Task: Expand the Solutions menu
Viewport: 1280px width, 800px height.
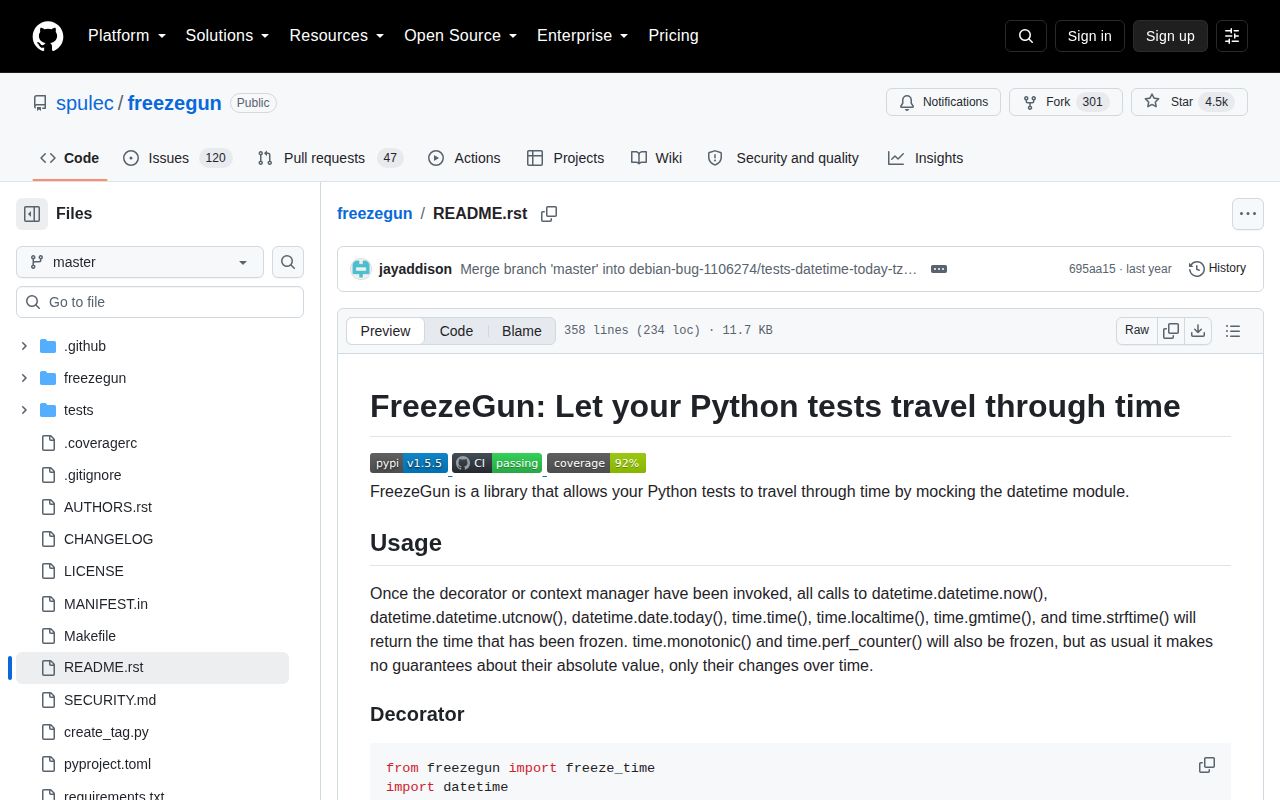Action: [x=227, y=36]
